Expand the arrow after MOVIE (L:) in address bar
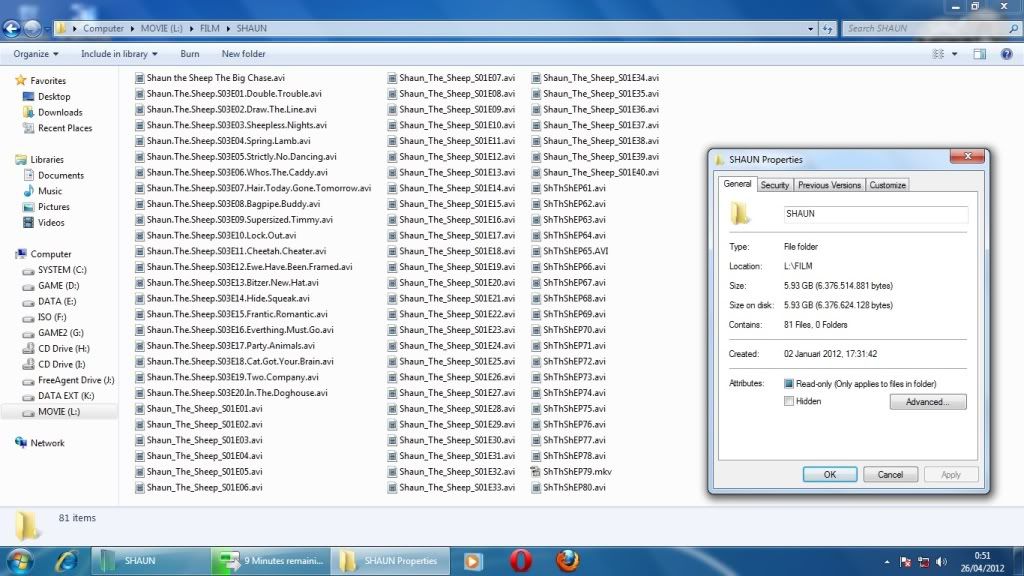Screen dimensions: 1024x576 (191, 29)
